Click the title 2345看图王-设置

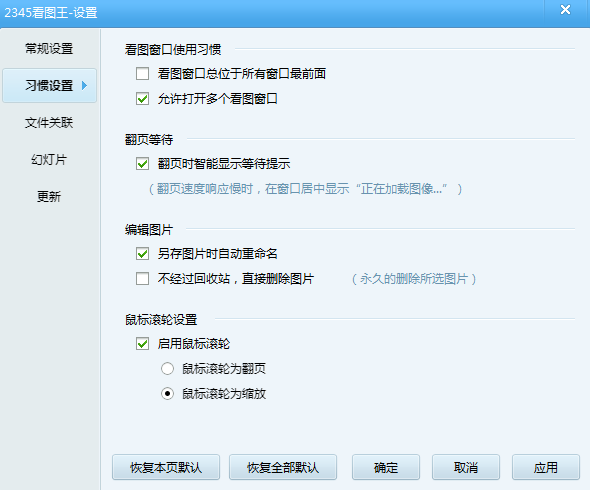pyautogui.click(x=51, y=13)
